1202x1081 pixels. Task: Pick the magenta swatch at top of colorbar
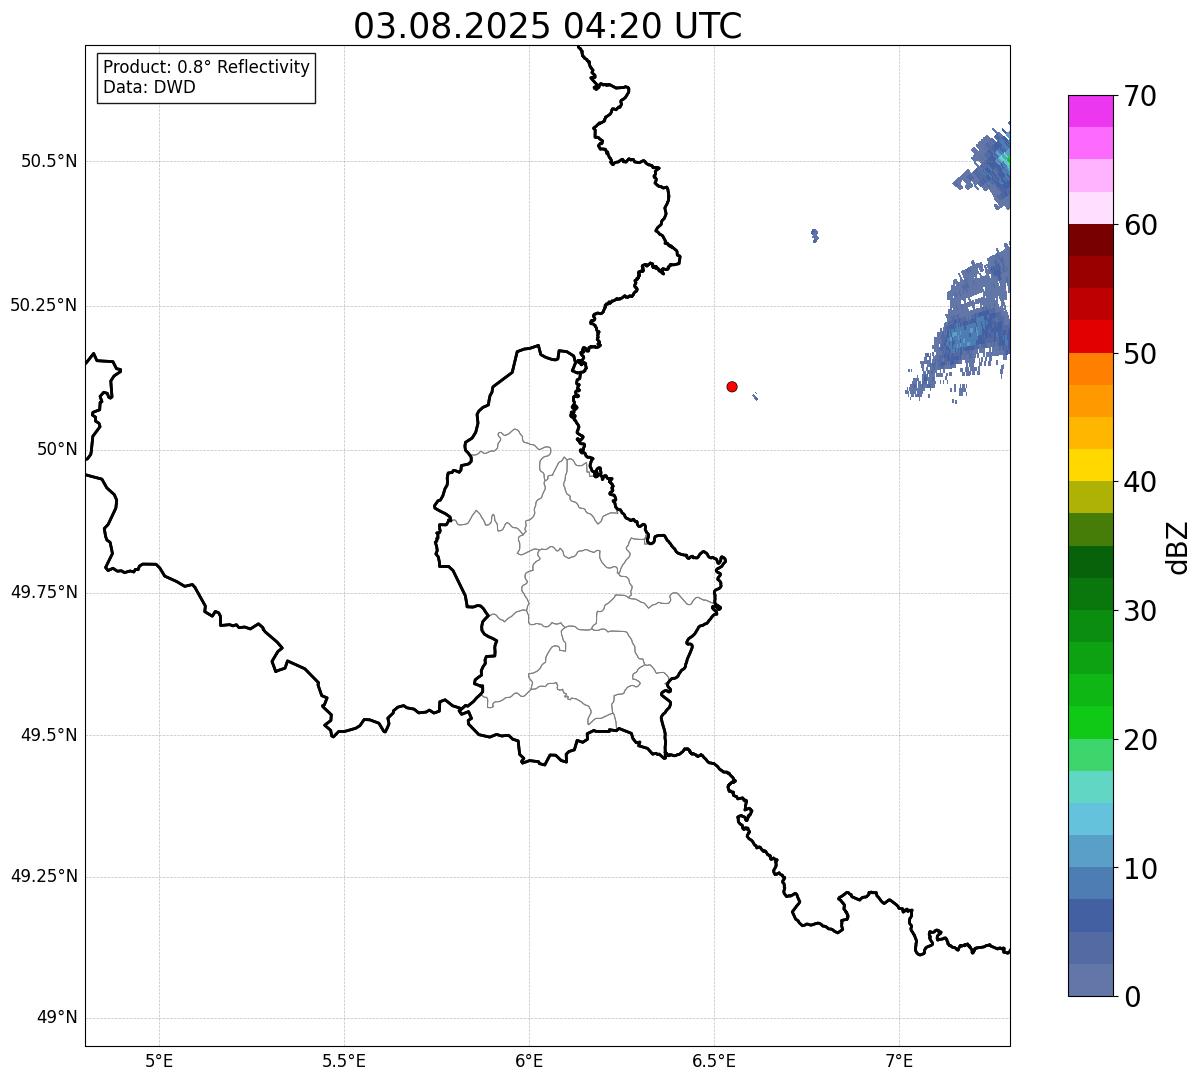[1090, 111]
